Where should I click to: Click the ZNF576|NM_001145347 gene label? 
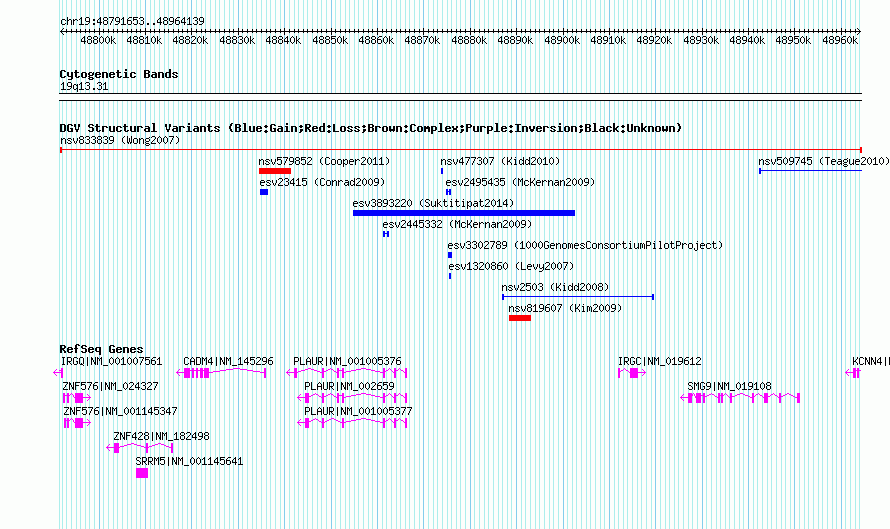120,411
